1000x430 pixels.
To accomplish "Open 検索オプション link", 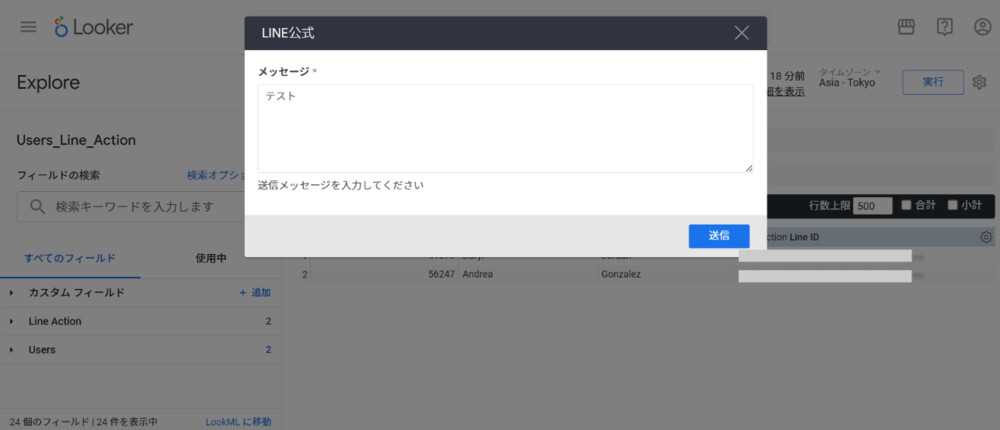I will [x=217, y=175].
